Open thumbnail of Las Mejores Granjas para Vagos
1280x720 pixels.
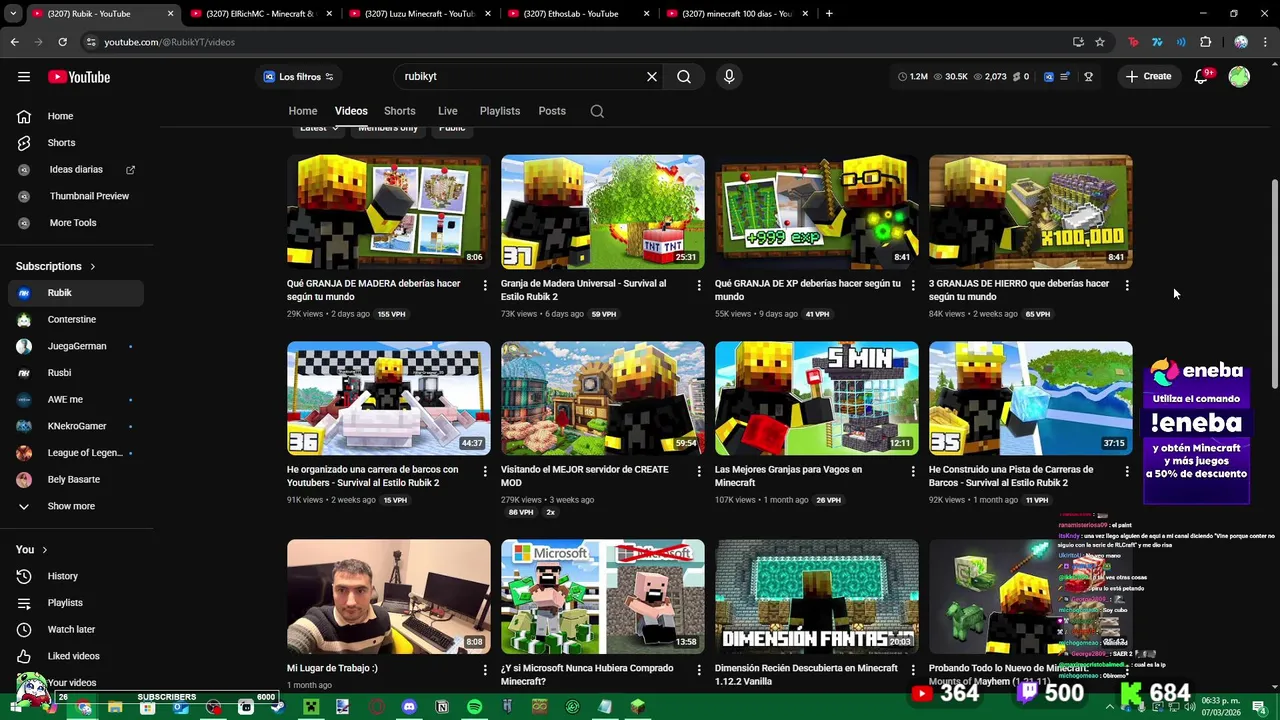817,398
